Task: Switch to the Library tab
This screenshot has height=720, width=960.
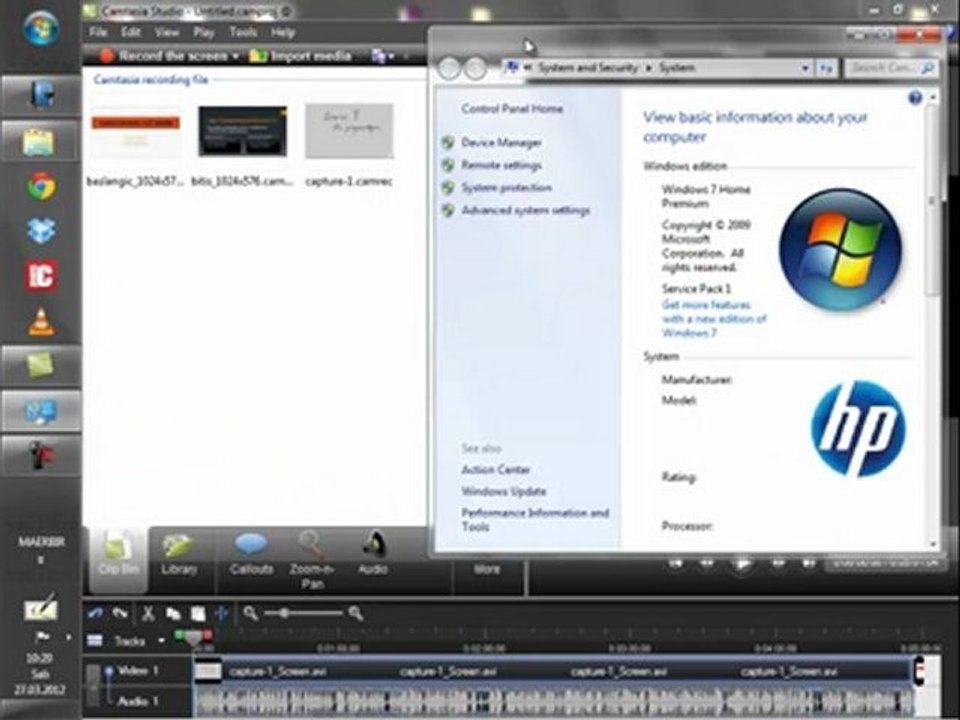Action: (178, 554)
